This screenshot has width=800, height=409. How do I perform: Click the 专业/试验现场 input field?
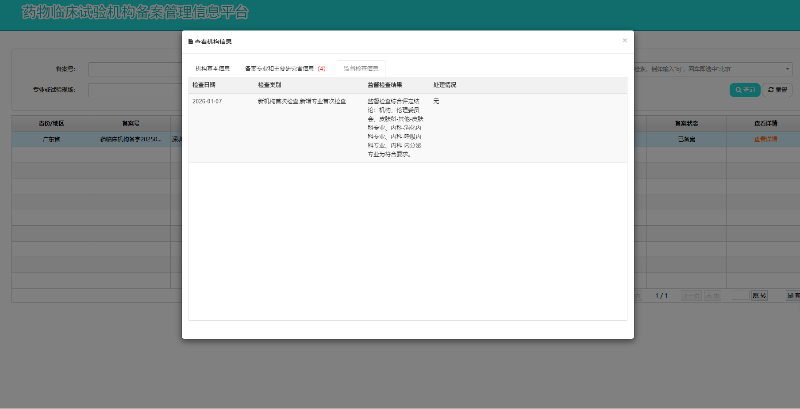[135, 90]
